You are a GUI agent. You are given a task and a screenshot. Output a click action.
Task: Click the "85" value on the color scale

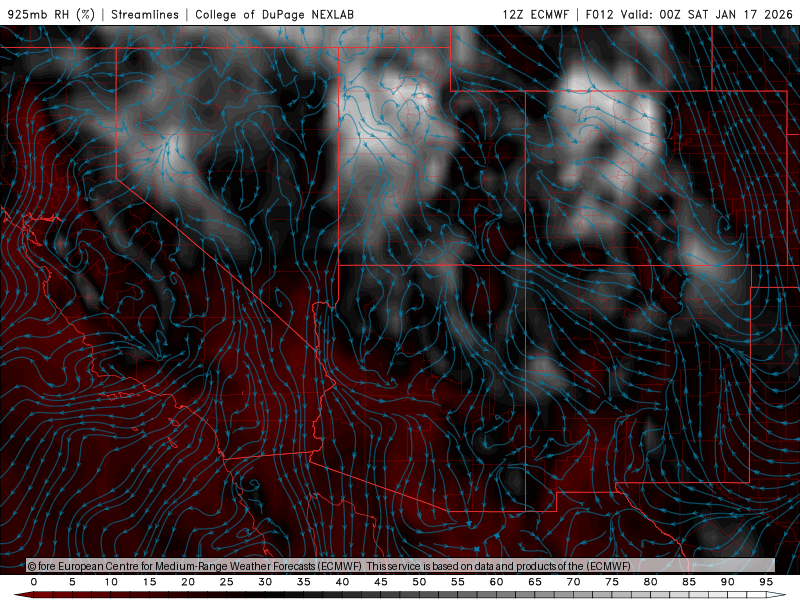689,582
